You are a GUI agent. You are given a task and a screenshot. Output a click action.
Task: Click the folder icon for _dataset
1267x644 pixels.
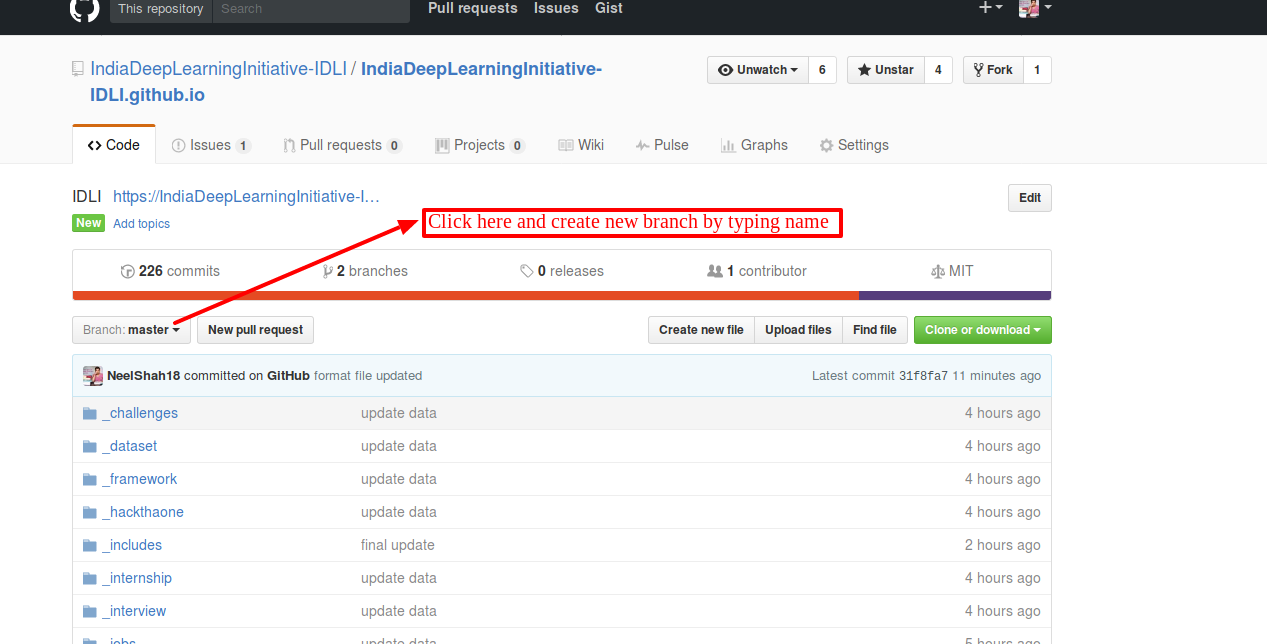click(90, 446)
